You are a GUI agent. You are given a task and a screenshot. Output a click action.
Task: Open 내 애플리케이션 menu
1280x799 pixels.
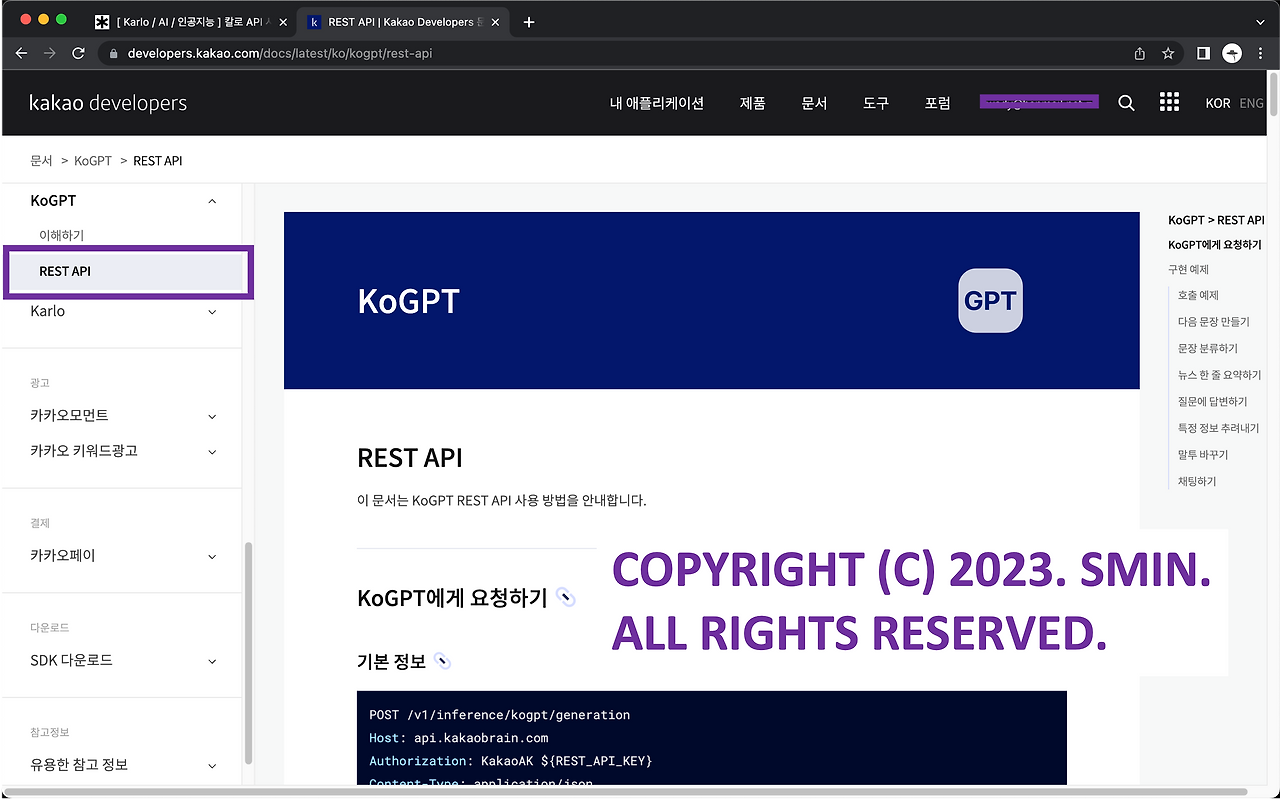(x=657, y=103)
